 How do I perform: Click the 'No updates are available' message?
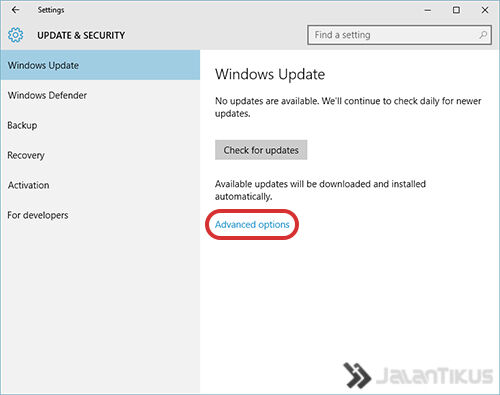tap(348, 107)
